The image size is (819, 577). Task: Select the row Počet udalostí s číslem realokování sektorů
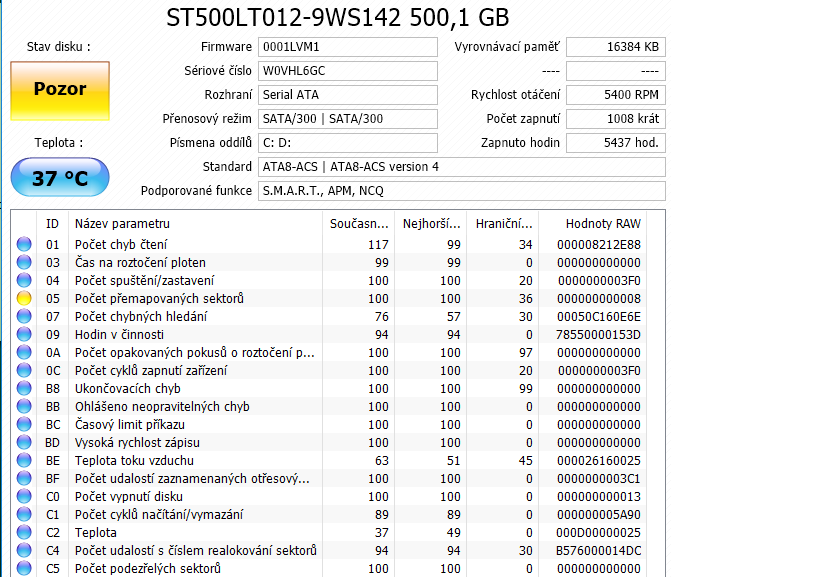pyautogui.click(x=331, y=550)
